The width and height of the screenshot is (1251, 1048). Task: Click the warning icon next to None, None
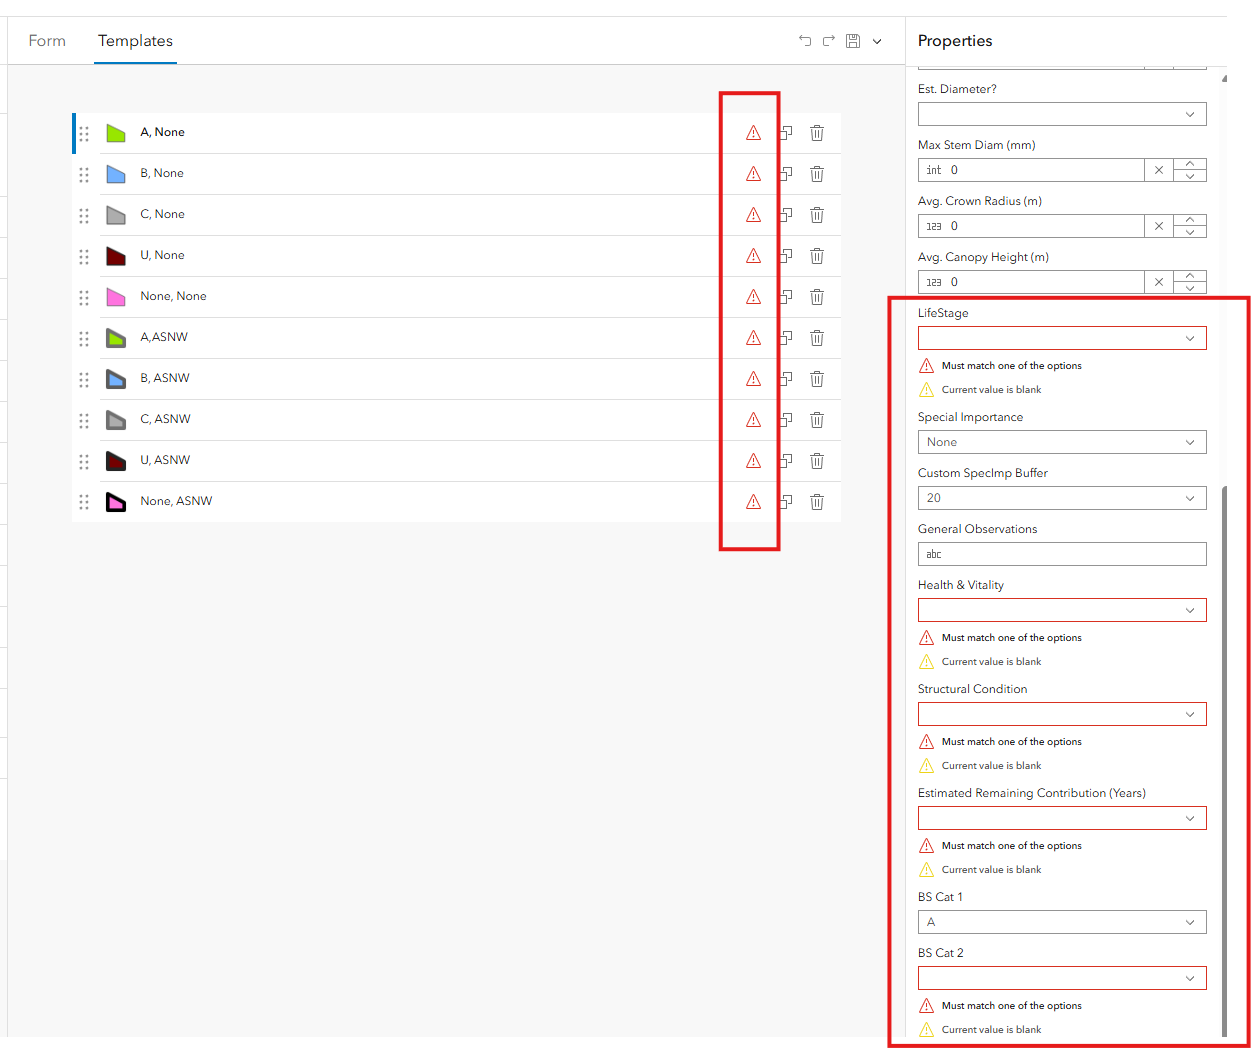[751, 296]
